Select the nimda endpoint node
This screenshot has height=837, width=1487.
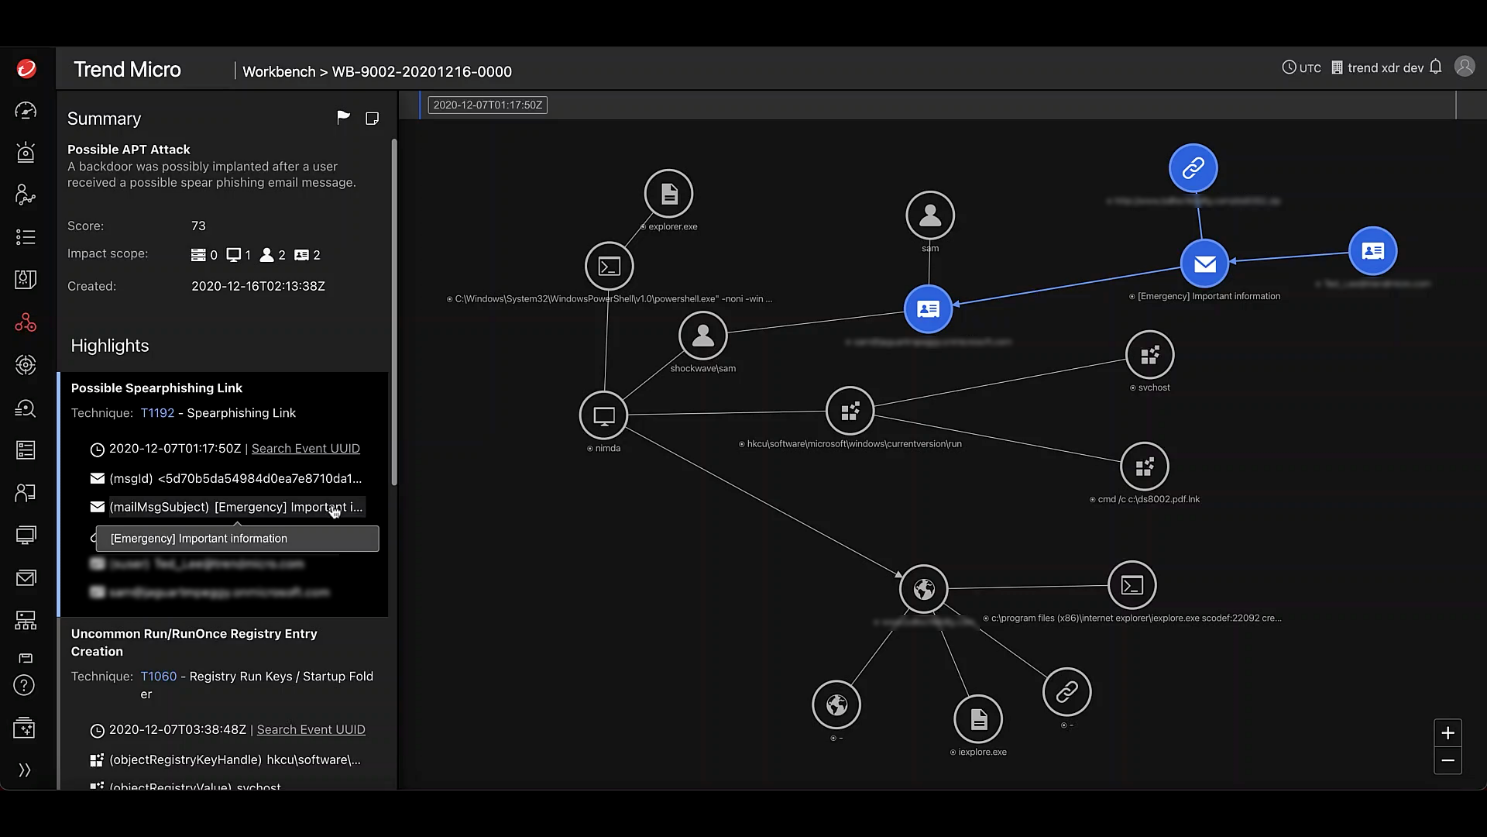pos(604,416)
